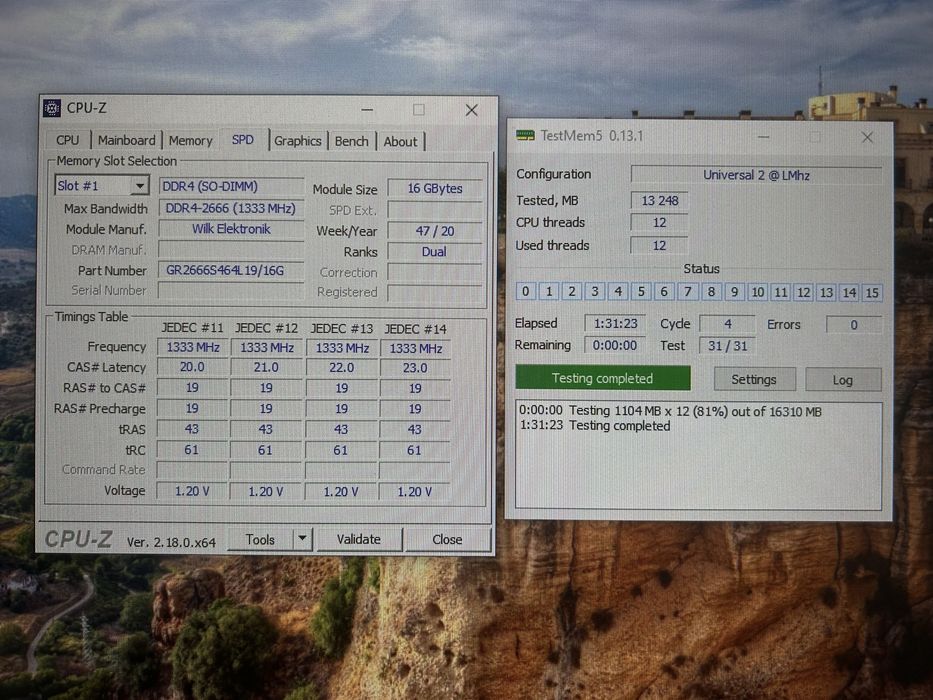Click the JEDEC #13 column header
This screenshot has width=933, height=700.
click(342, 329)
